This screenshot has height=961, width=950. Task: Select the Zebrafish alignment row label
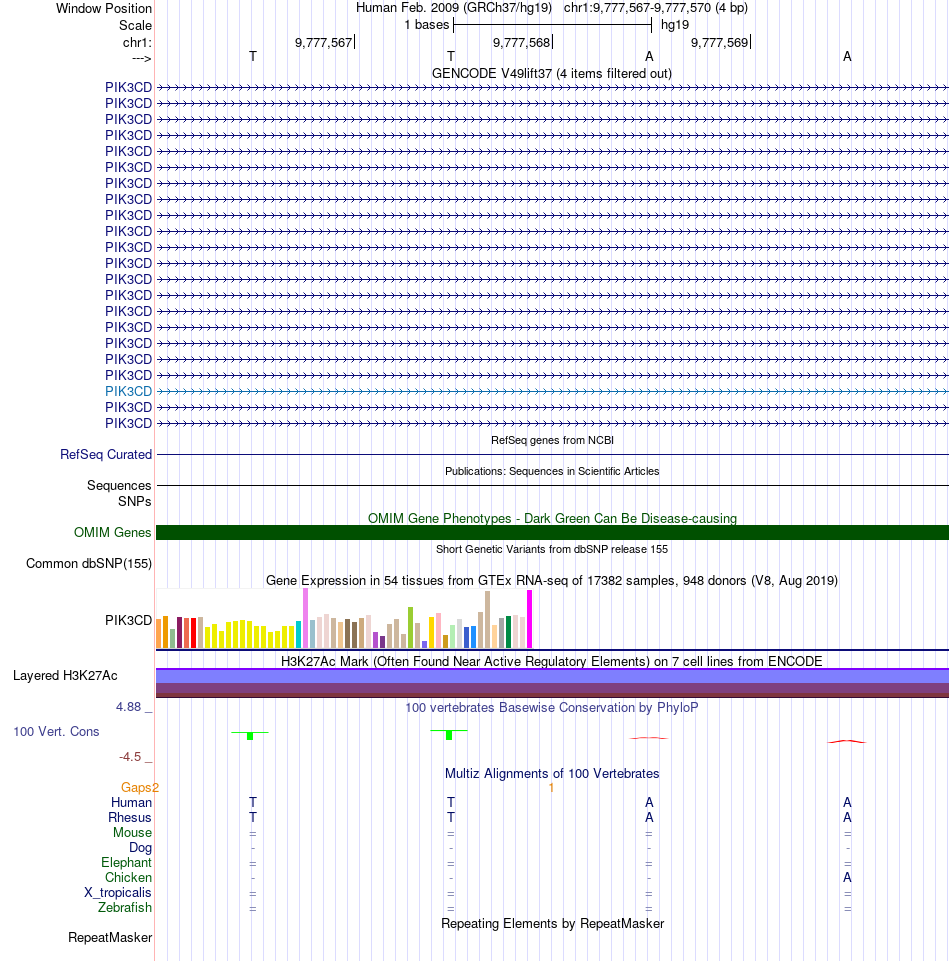124,907
